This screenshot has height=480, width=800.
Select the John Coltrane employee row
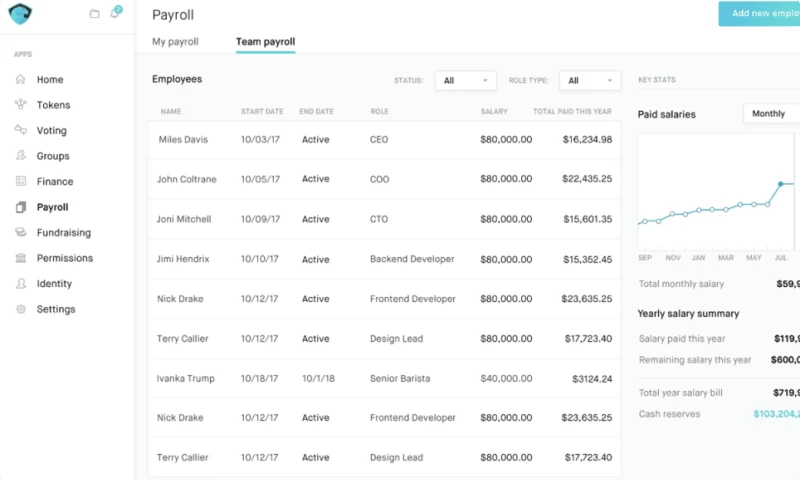384,179
